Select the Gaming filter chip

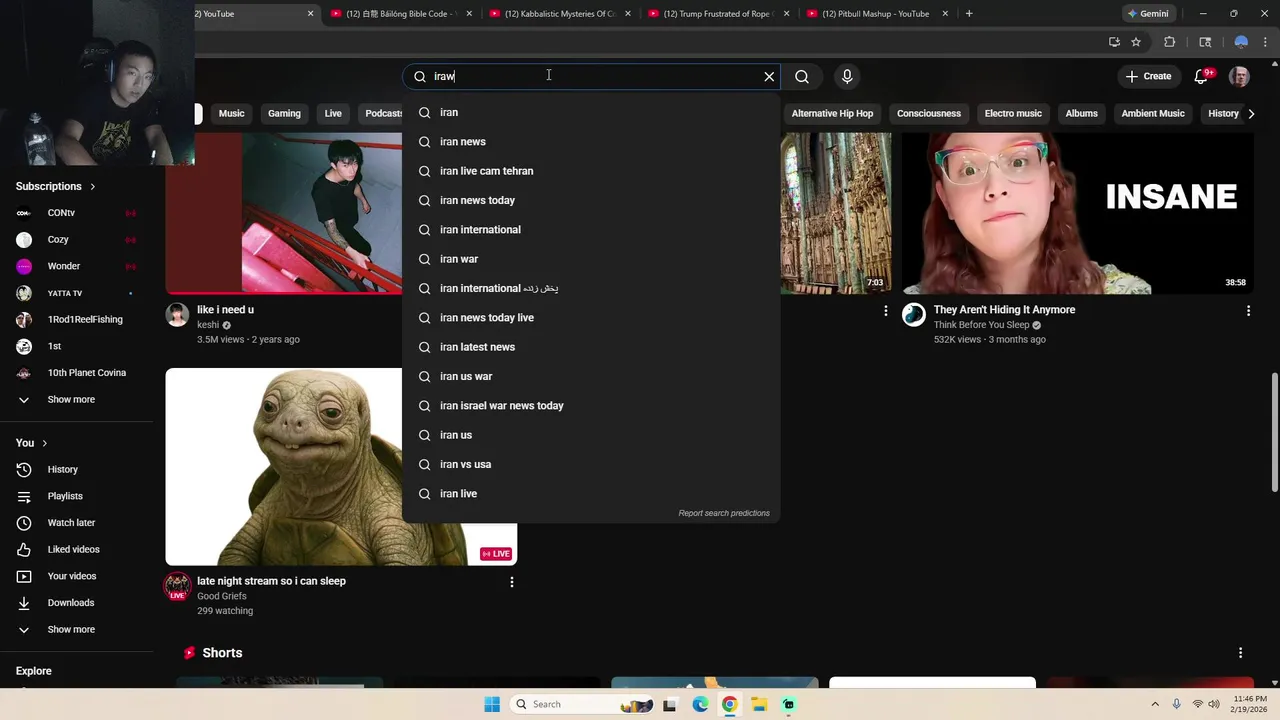[x=284, y=113]
